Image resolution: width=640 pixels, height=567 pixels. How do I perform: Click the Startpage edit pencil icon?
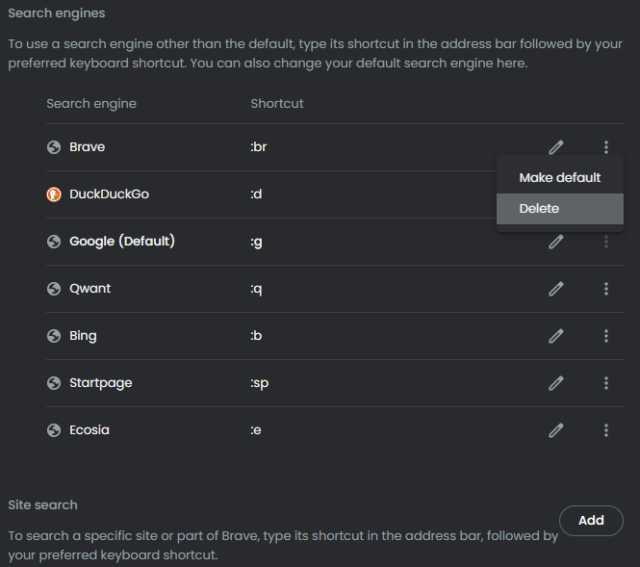tap(556, 383)
